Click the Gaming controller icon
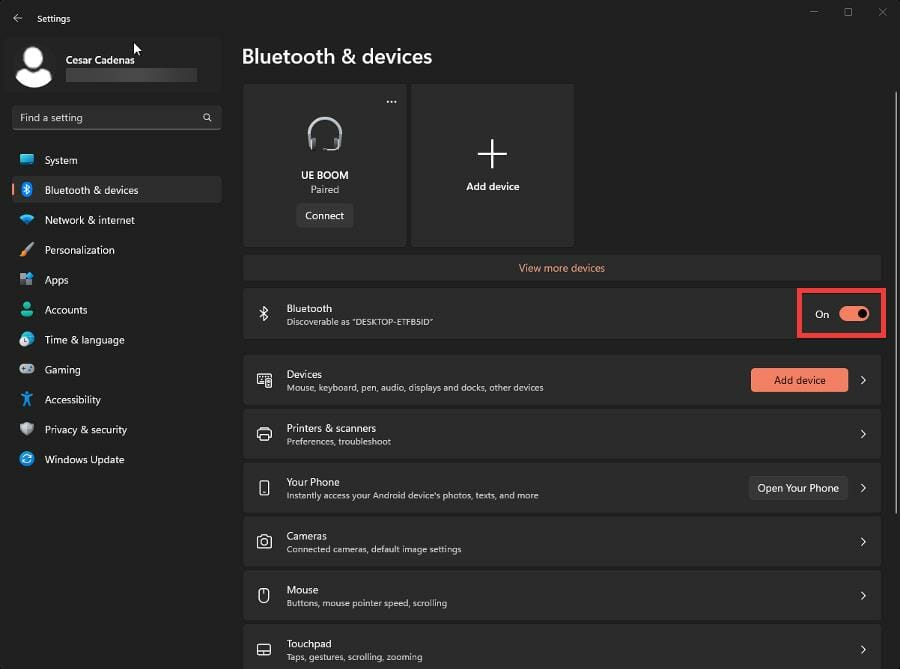 27,369
